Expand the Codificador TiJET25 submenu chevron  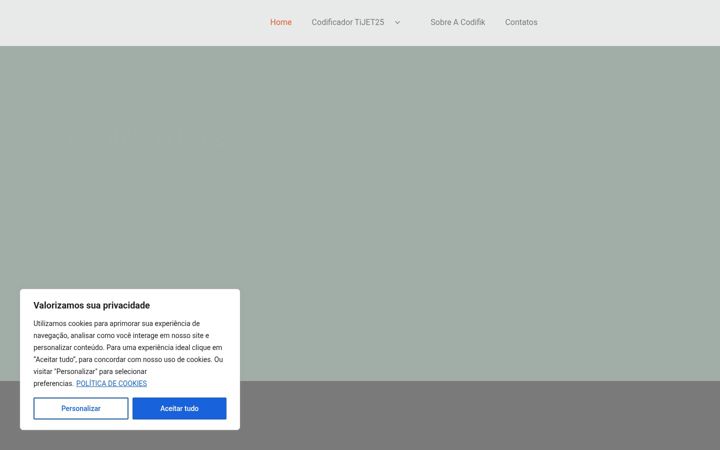[x=398, y=22]
